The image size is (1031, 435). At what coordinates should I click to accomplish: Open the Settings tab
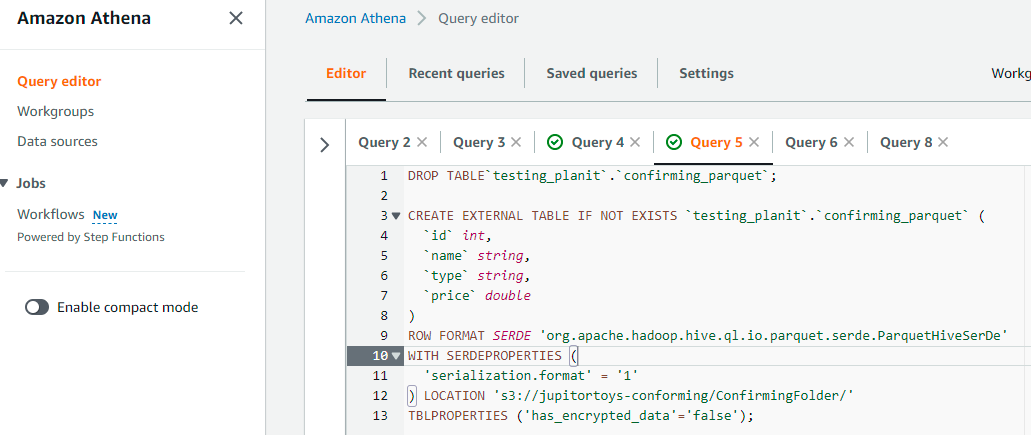pyautogui.click(x=706, y=73)
